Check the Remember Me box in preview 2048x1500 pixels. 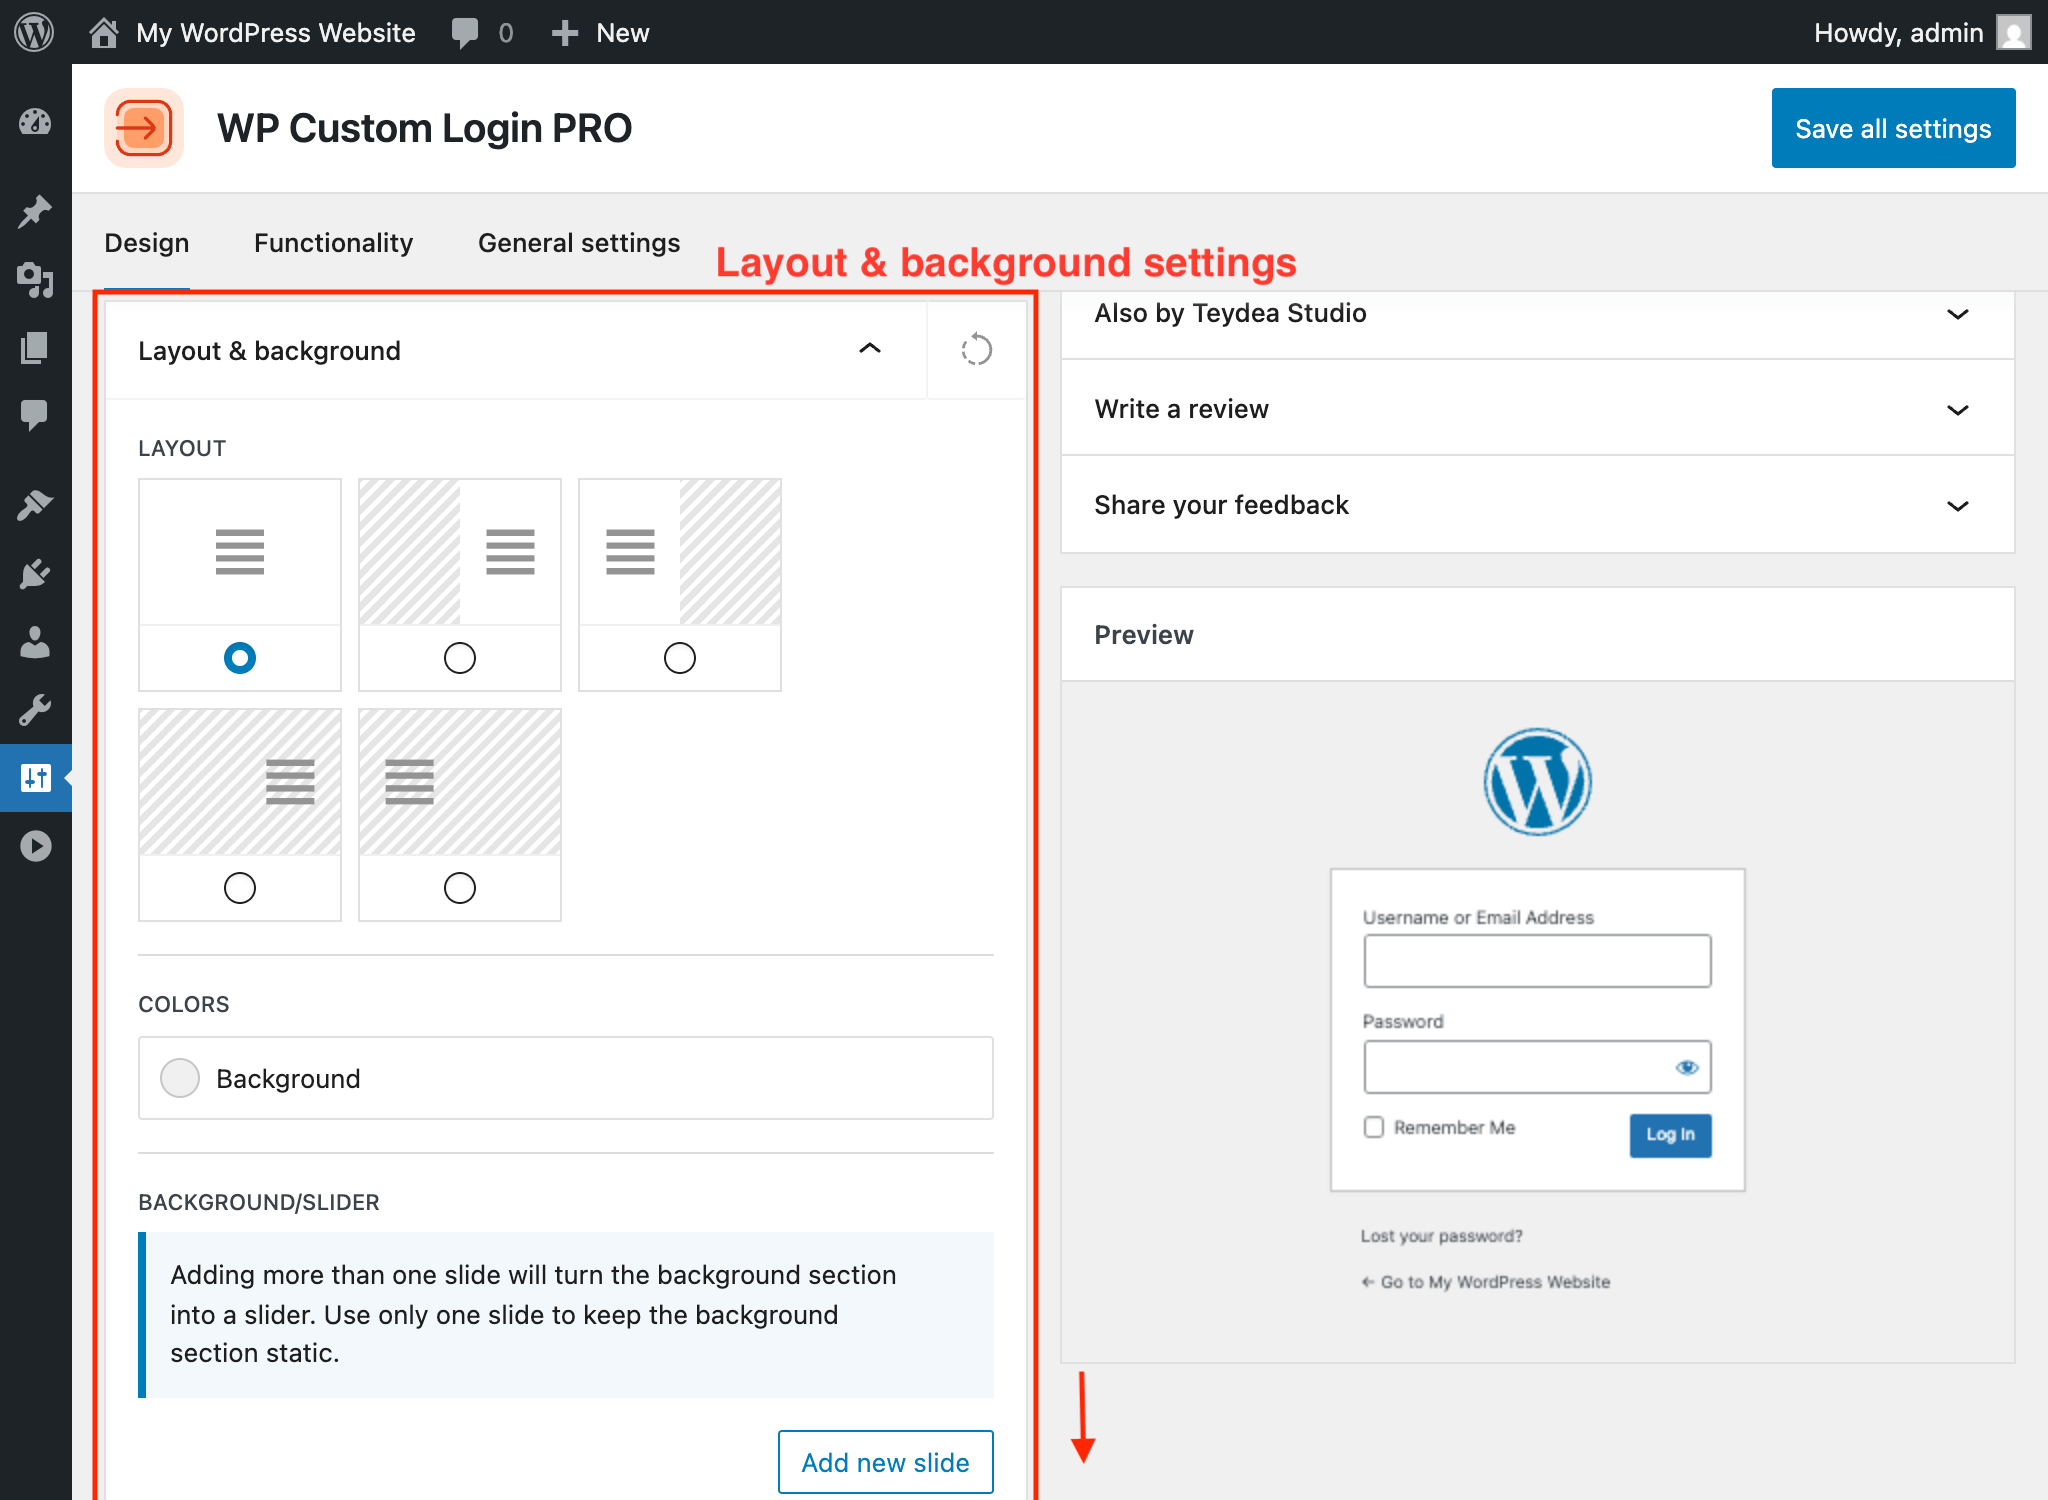(x=1373, y=1127)
